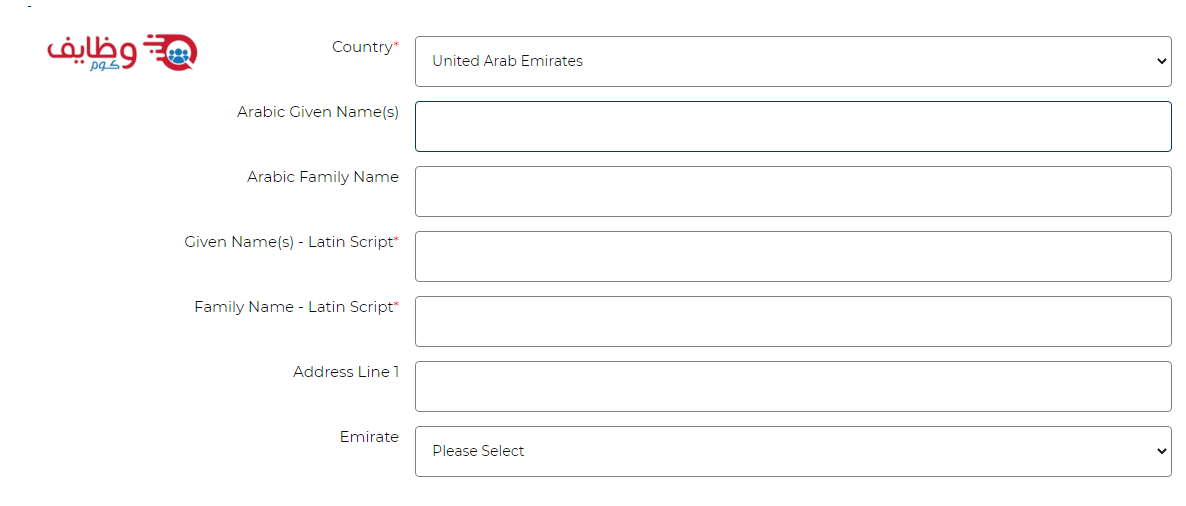The image size is (1186, 506).
Task: Open the Country dropdown
Action: coord(793,61)
